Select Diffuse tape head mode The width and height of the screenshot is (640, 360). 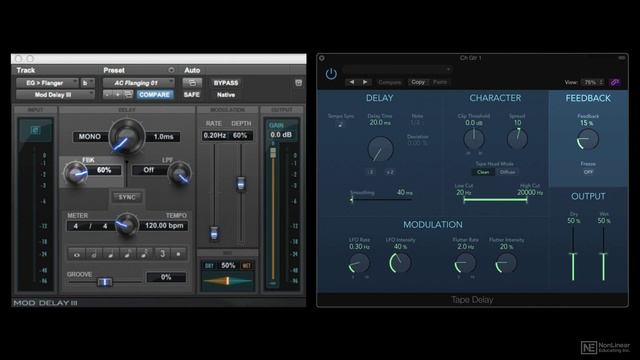[x=507, y=172]
